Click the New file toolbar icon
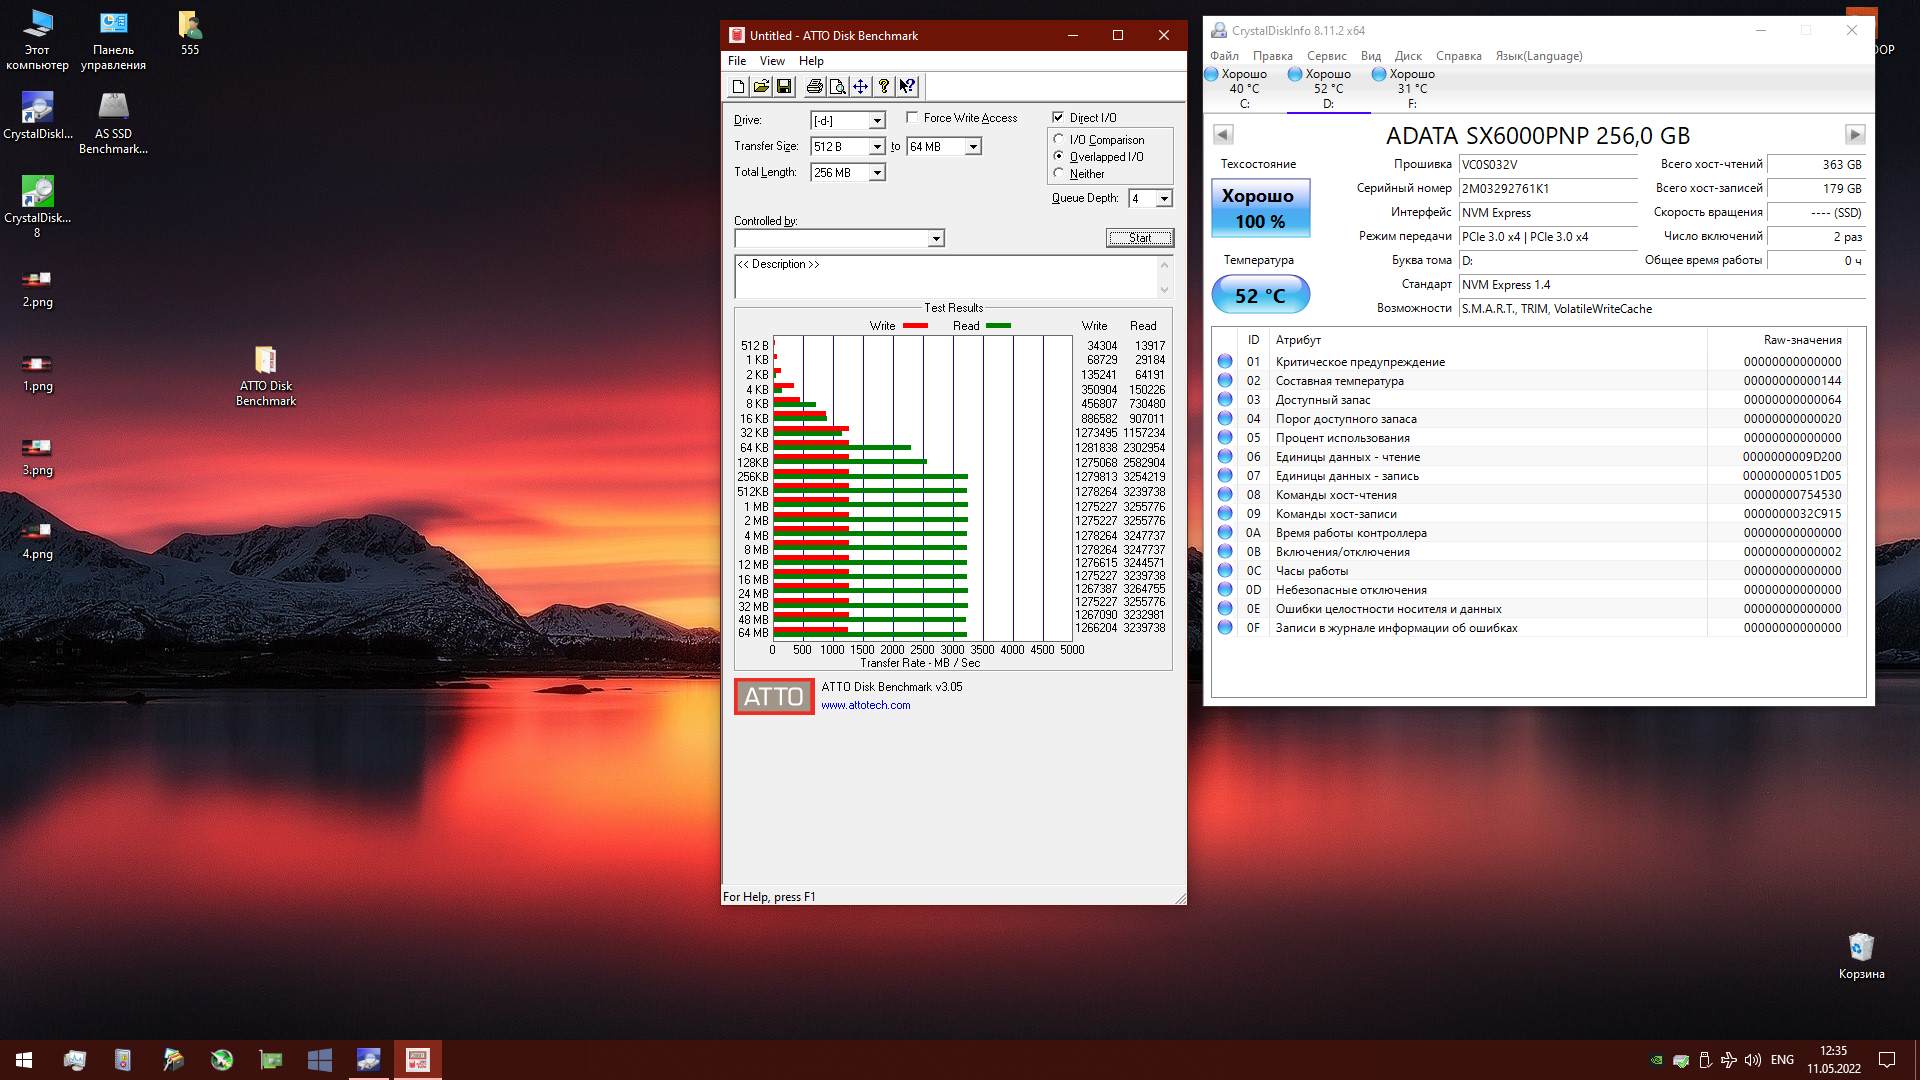Screen dimensions: 1920x1080 point(738,87)
